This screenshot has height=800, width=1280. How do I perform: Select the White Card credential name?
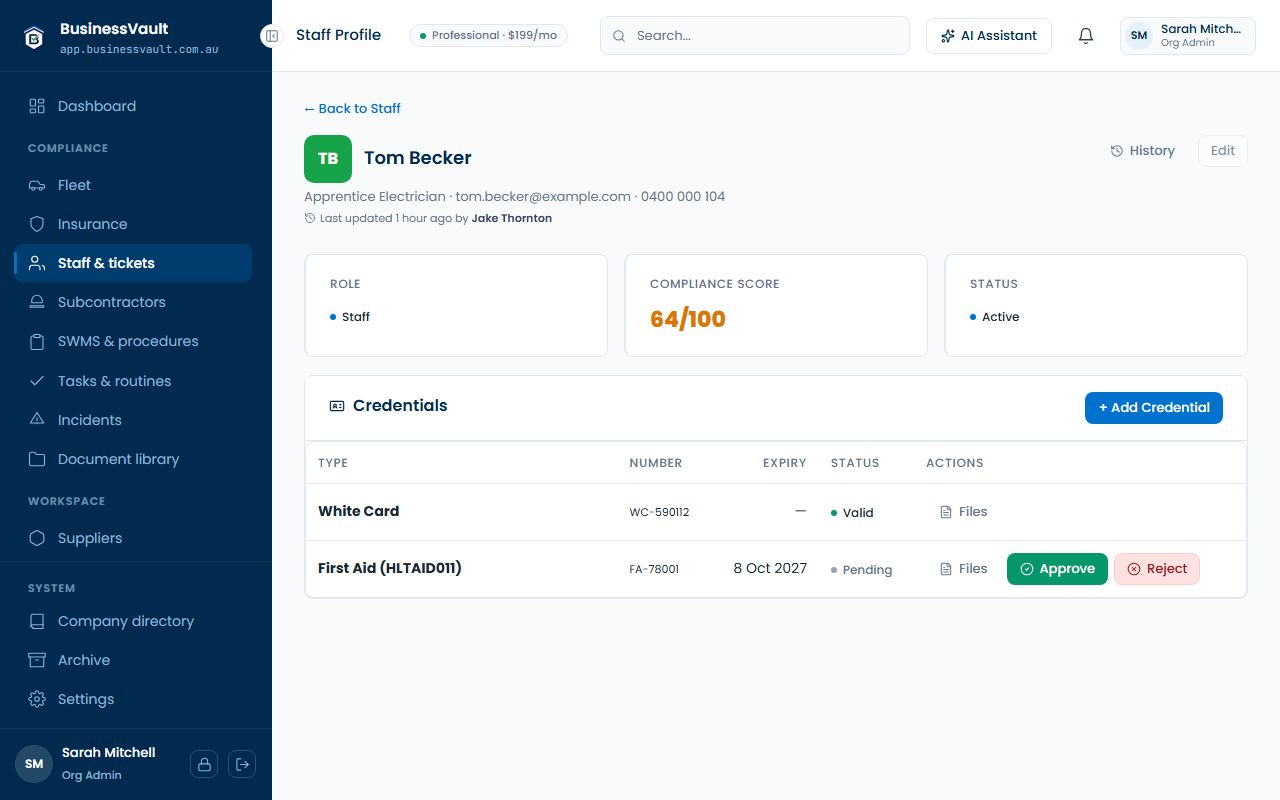point(358,511)
